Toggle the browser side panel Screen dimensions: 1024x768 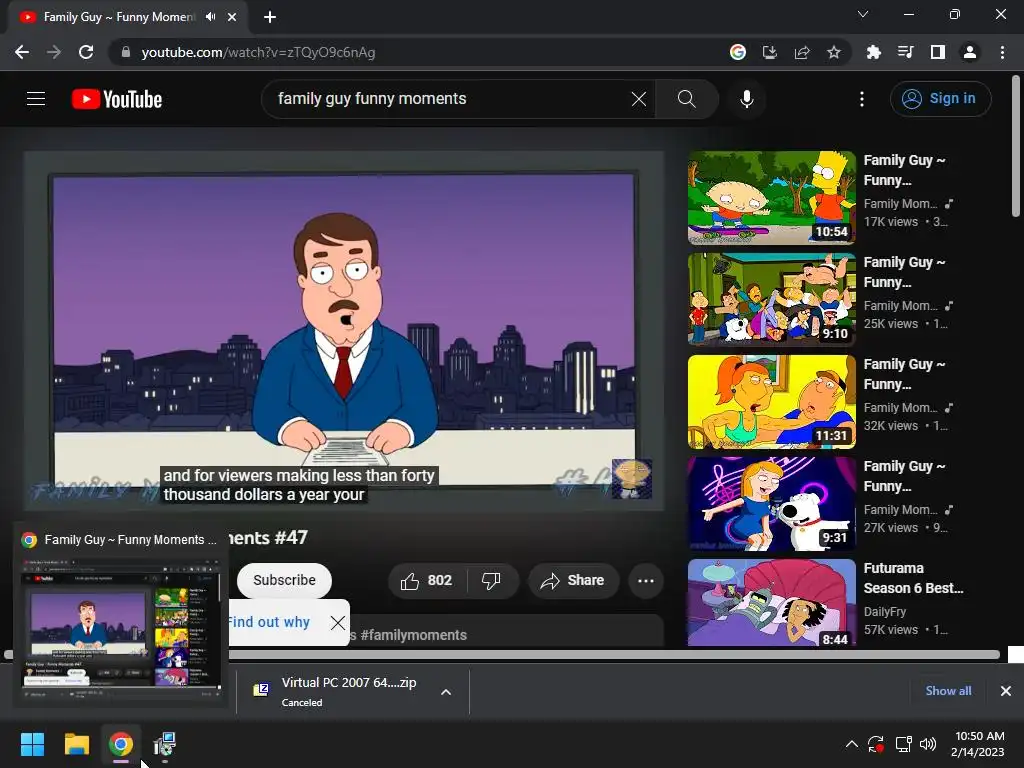tap(938, 52)
